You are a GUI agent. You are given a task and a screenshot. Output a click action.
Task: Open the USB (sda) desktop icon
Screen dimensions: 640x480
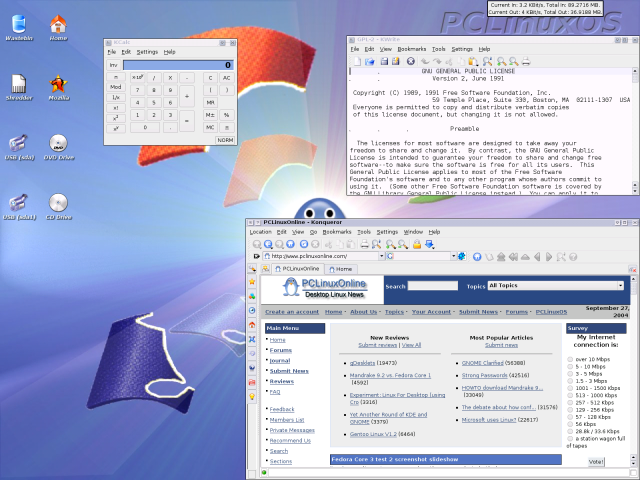click(19, 147)
